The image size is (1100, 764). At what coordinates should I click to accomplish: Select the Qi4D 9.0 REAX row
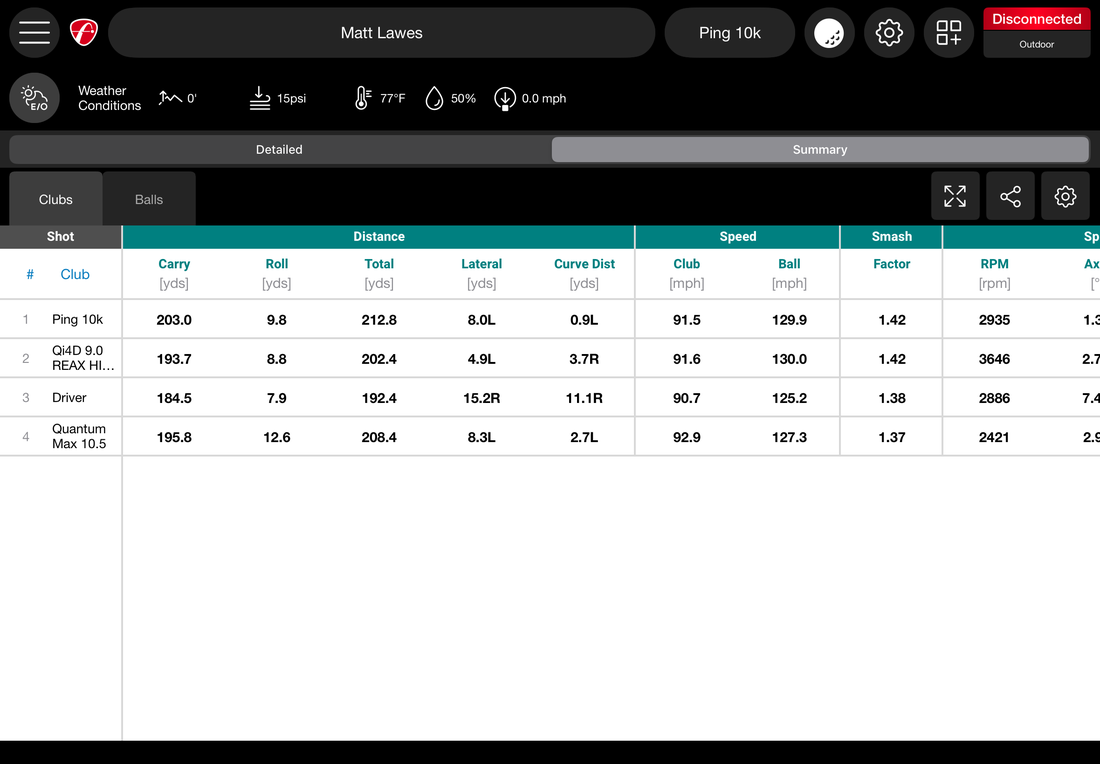83,358
